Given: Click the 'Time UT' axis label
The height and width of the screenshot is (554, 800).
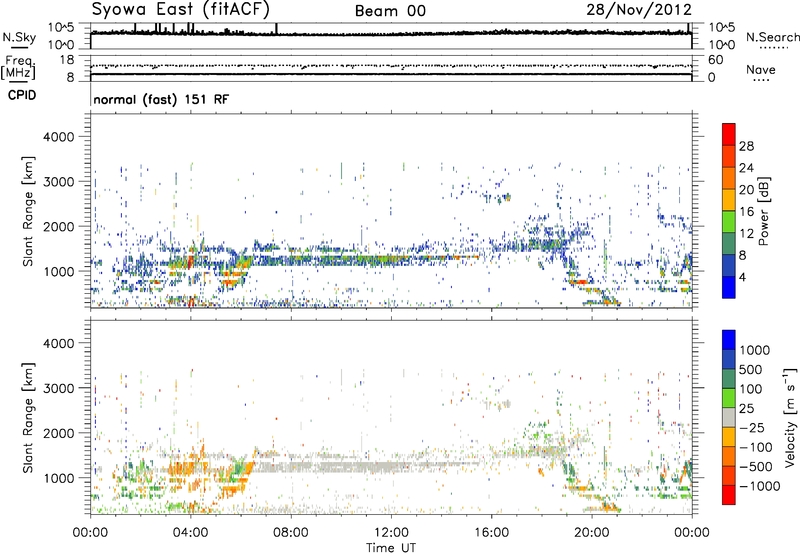Looking at the screenshot, I should point(391,548).
